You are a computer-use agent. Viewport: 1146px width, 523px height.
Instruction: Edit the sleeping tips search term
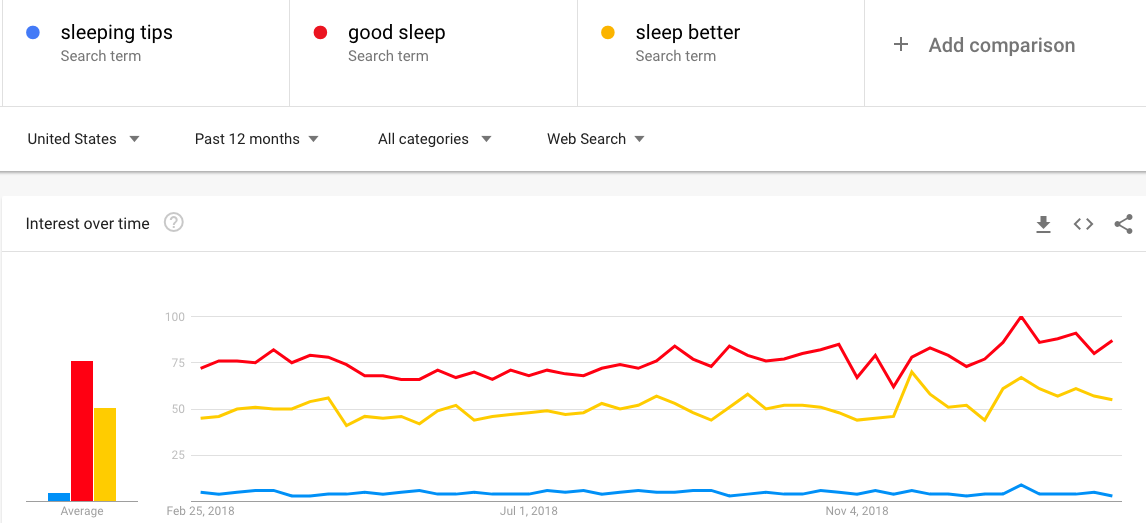116,33
